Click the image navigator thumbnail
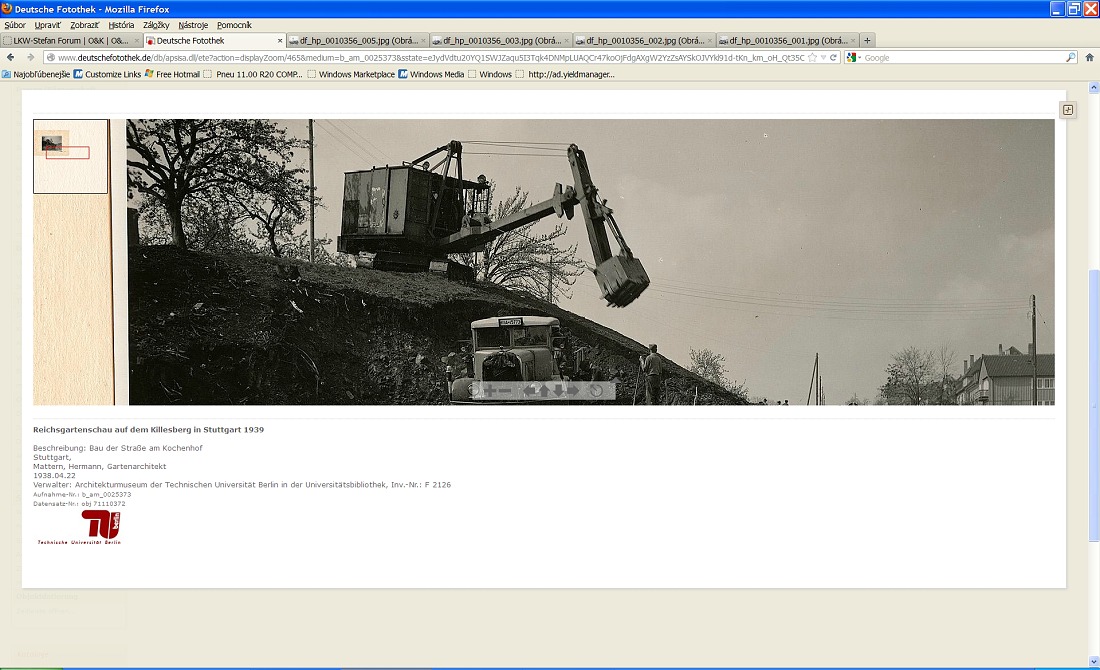This screenshot has width=1100, height=670. (70, 156)
